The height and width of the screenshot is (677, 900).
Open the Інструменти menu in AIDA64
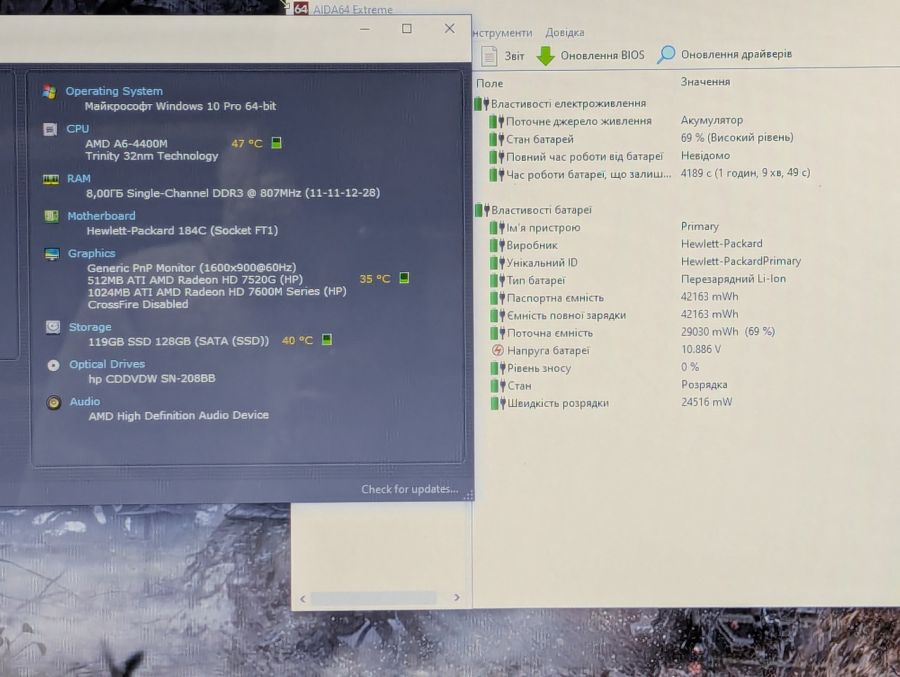(x=503, y=33)
